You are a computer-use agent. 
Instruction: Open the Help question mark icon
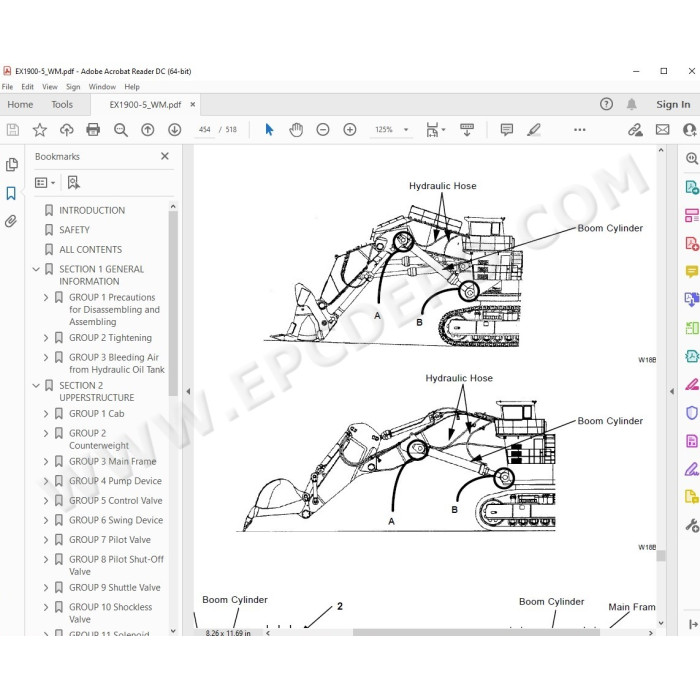(606, 104)
